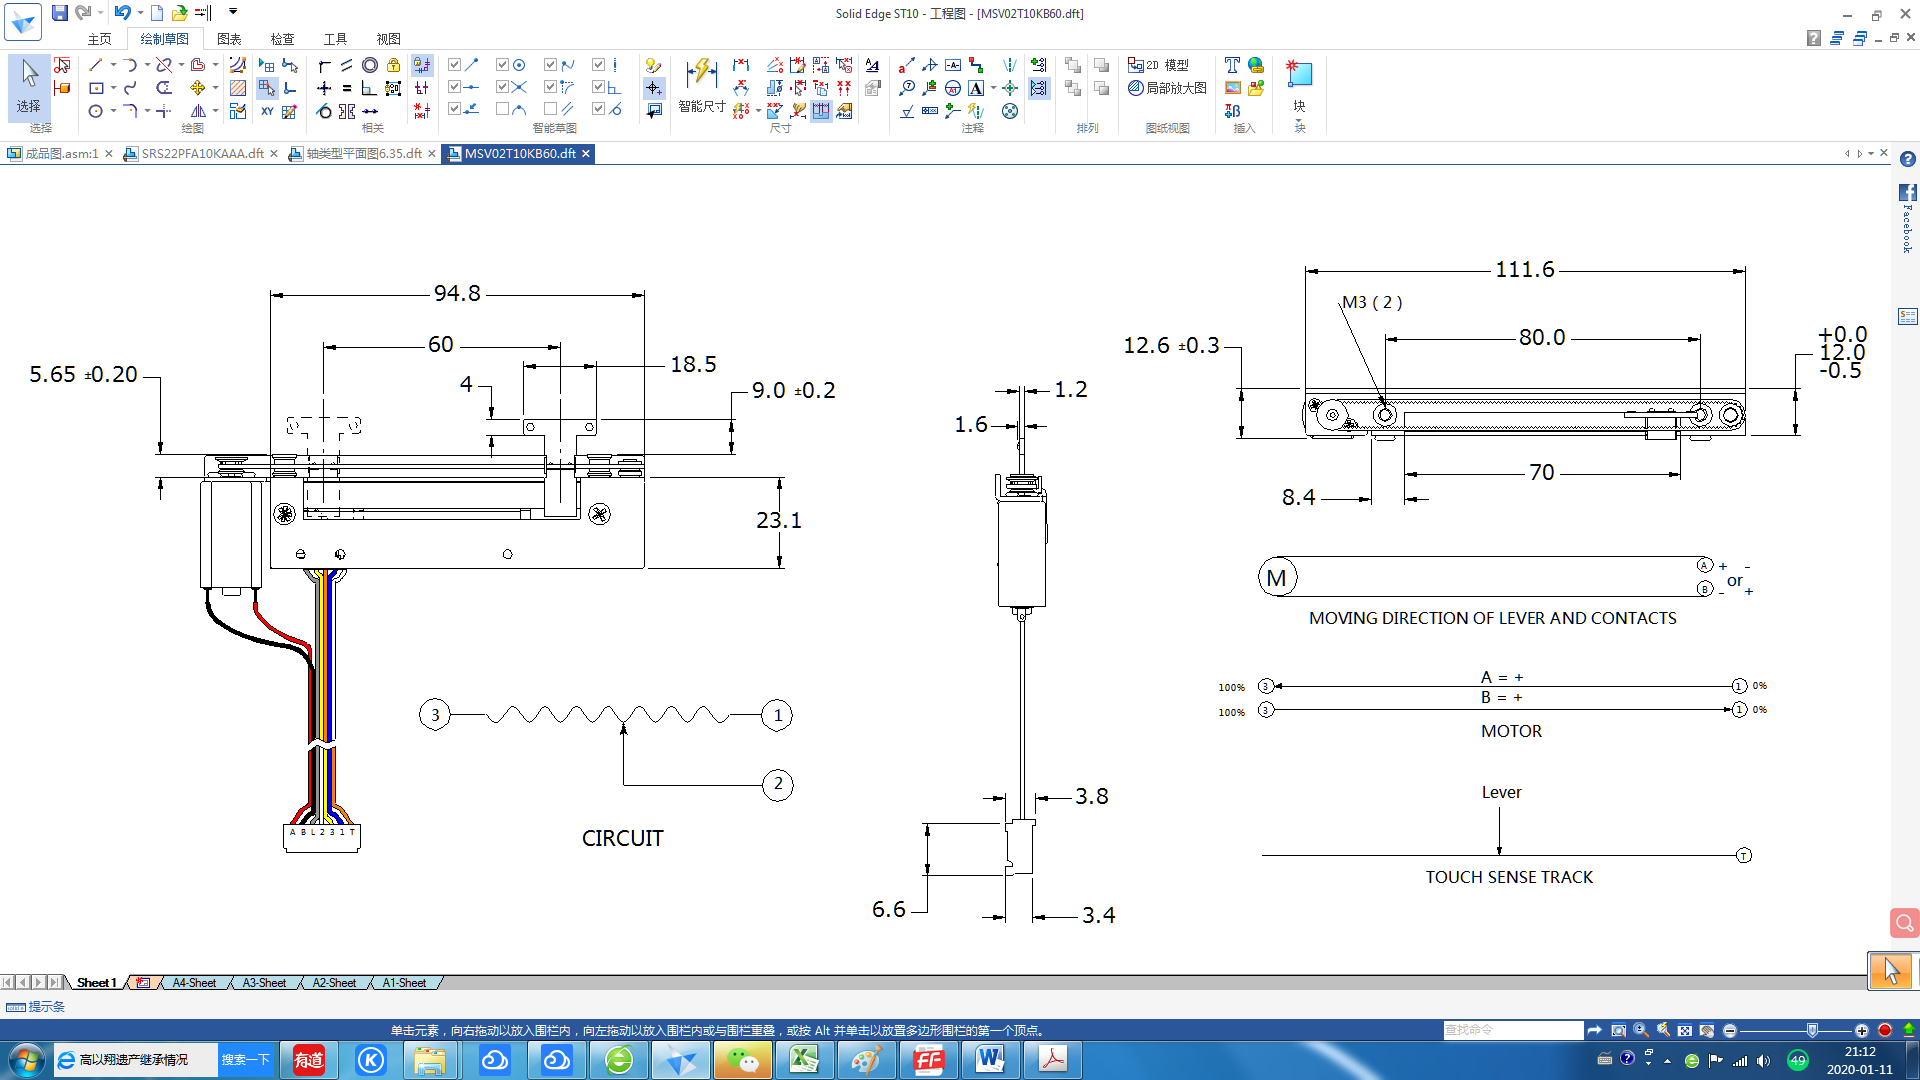The height and width of the screenshot is (1080, 1920).
Task: Open the Quick Access Toolbar customize dropdown
Action: click(x=233, y=12)
